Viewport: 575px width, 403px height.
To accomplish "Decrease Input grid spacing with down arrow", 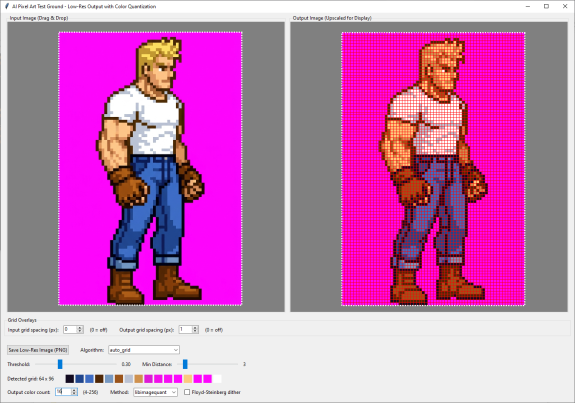I will (80, 331).
